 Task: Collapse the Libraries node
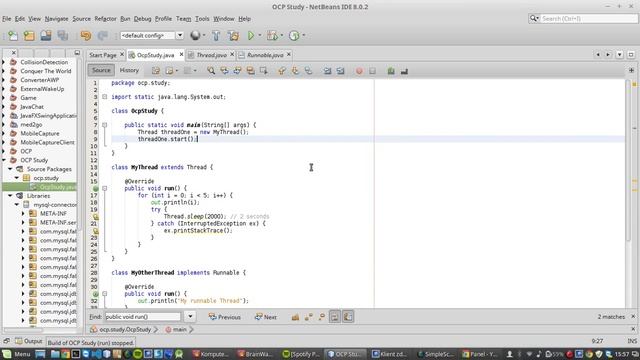coord(11,196)
